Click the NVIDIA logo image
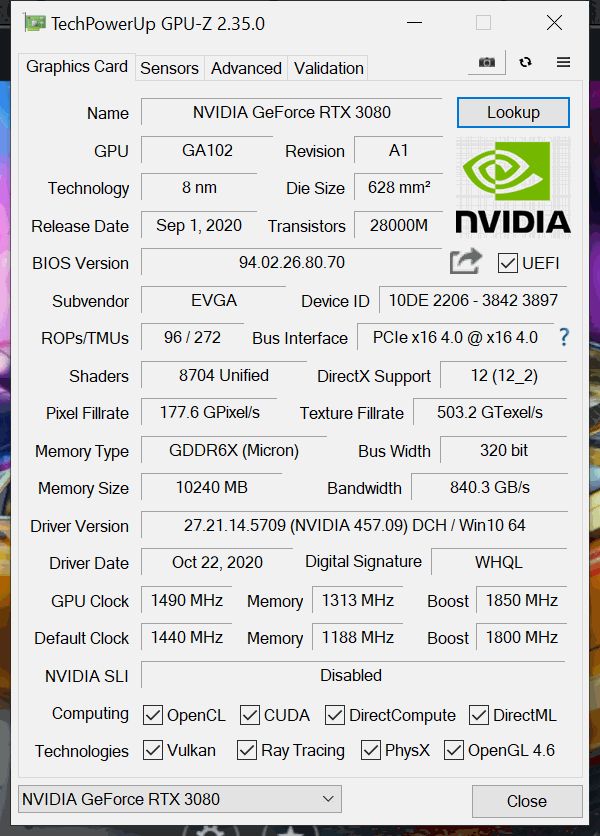The width and height of the screenshot is (600, 836). coord(513,186)
